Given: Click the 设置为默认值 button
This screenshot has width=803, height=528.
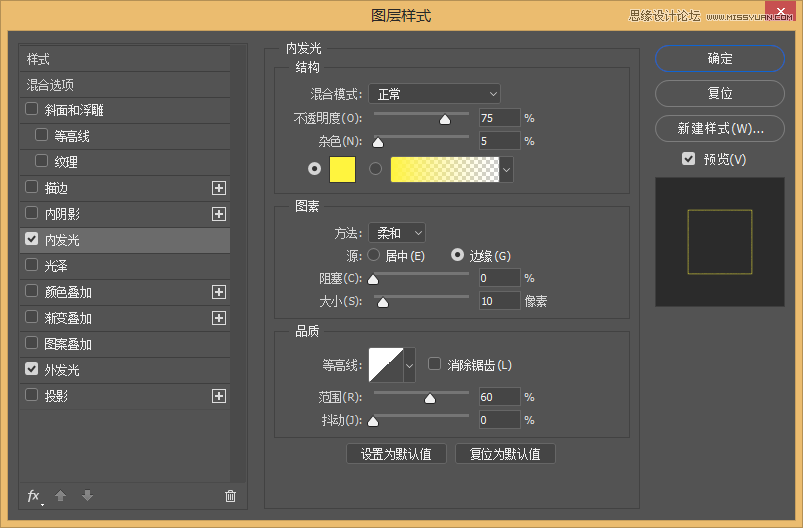Looking at the screenshot, I should (396, 454).
